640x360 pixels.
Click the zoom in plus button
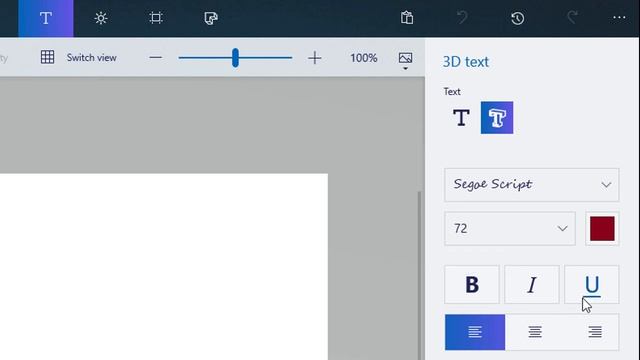[x=314, y=58]
